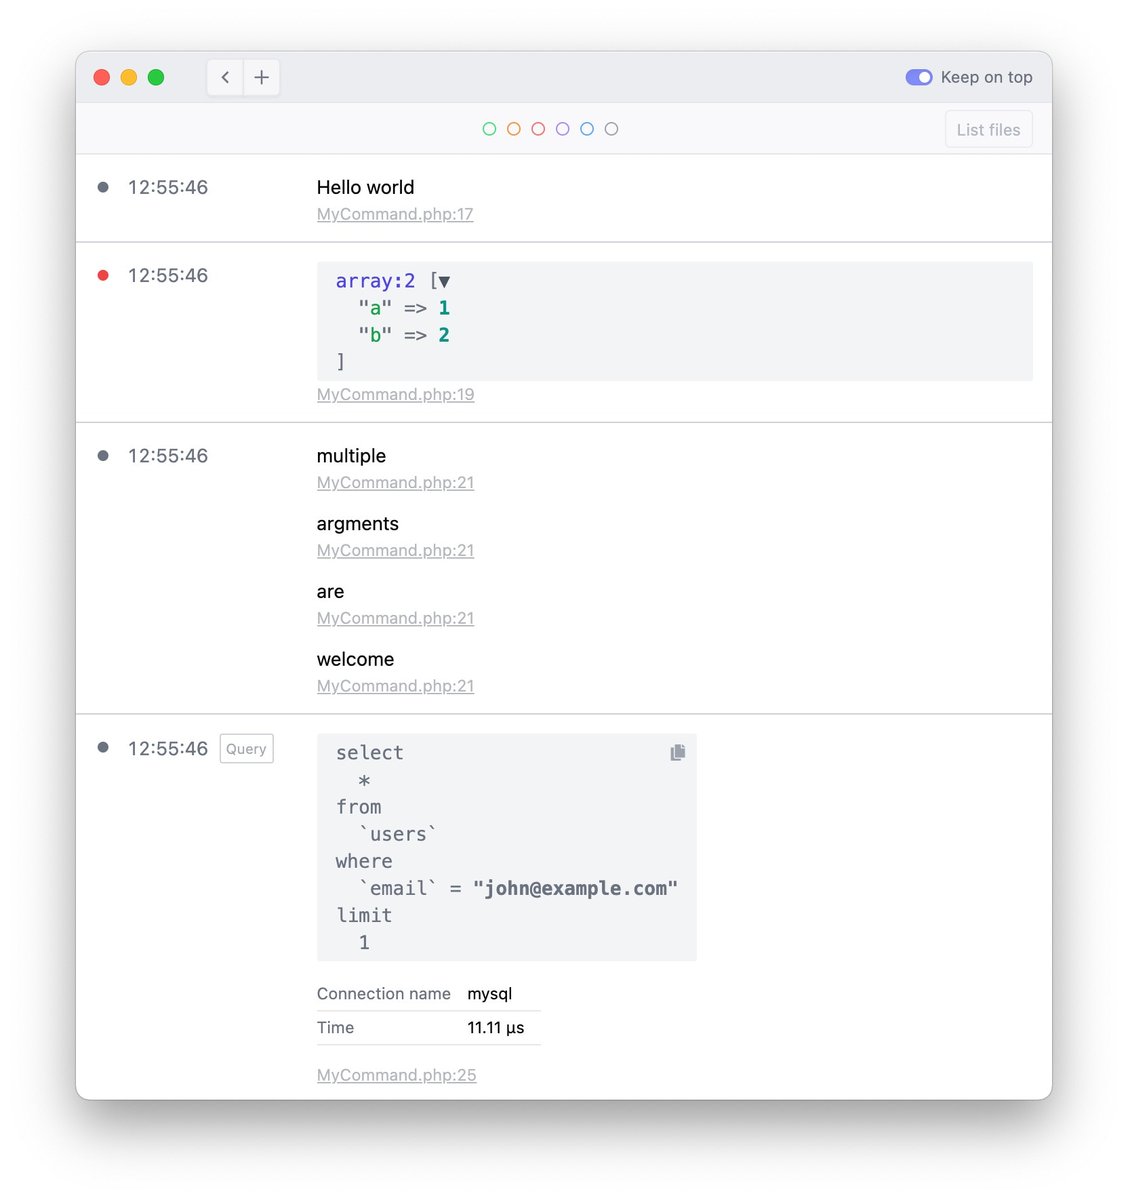Click the Connection name label
Image resolution: width=1128 pixels, height=1200 pixels.
[384, 994]
